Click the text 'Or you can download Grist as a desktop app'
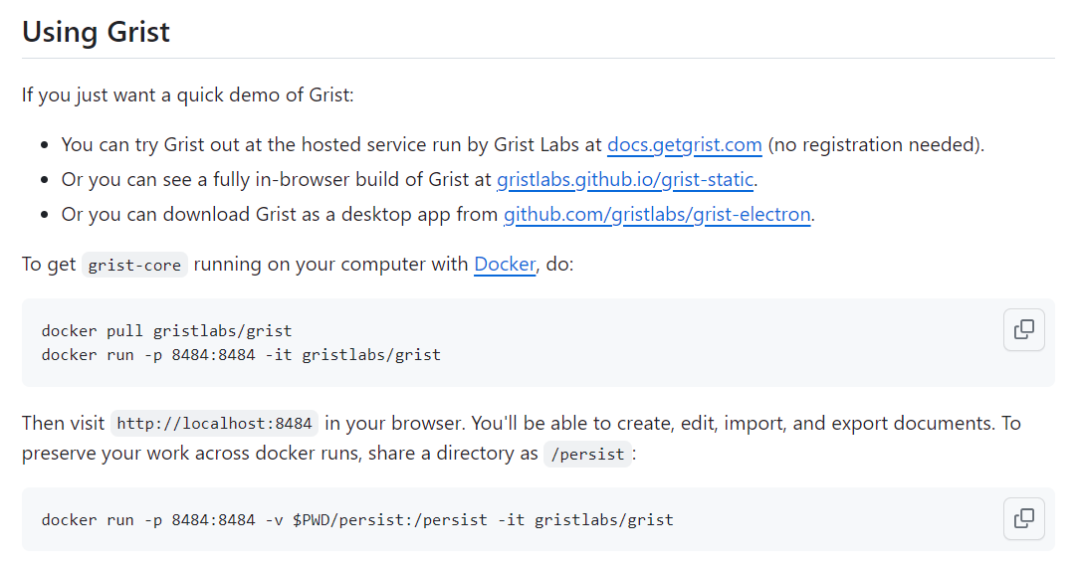 tap(256, 215)
